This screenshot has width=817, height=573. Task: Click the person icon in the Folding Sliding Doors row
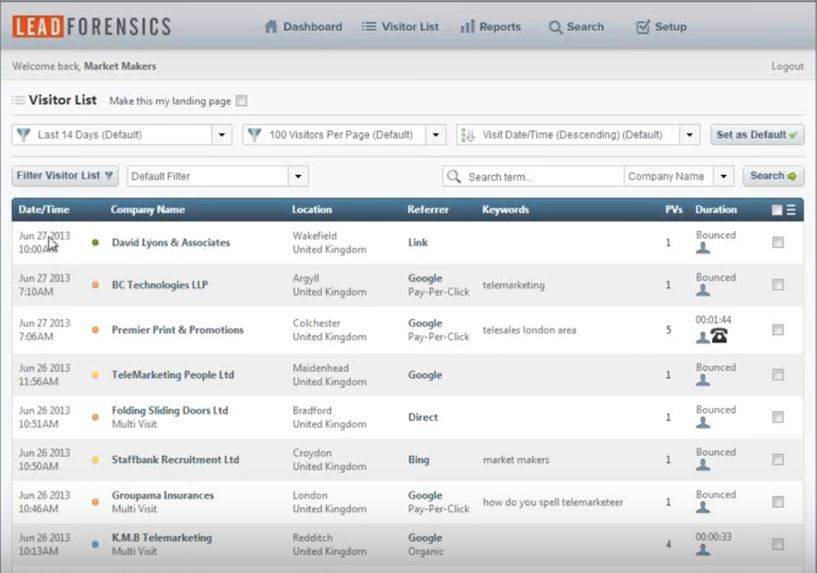tap(703, 422)
